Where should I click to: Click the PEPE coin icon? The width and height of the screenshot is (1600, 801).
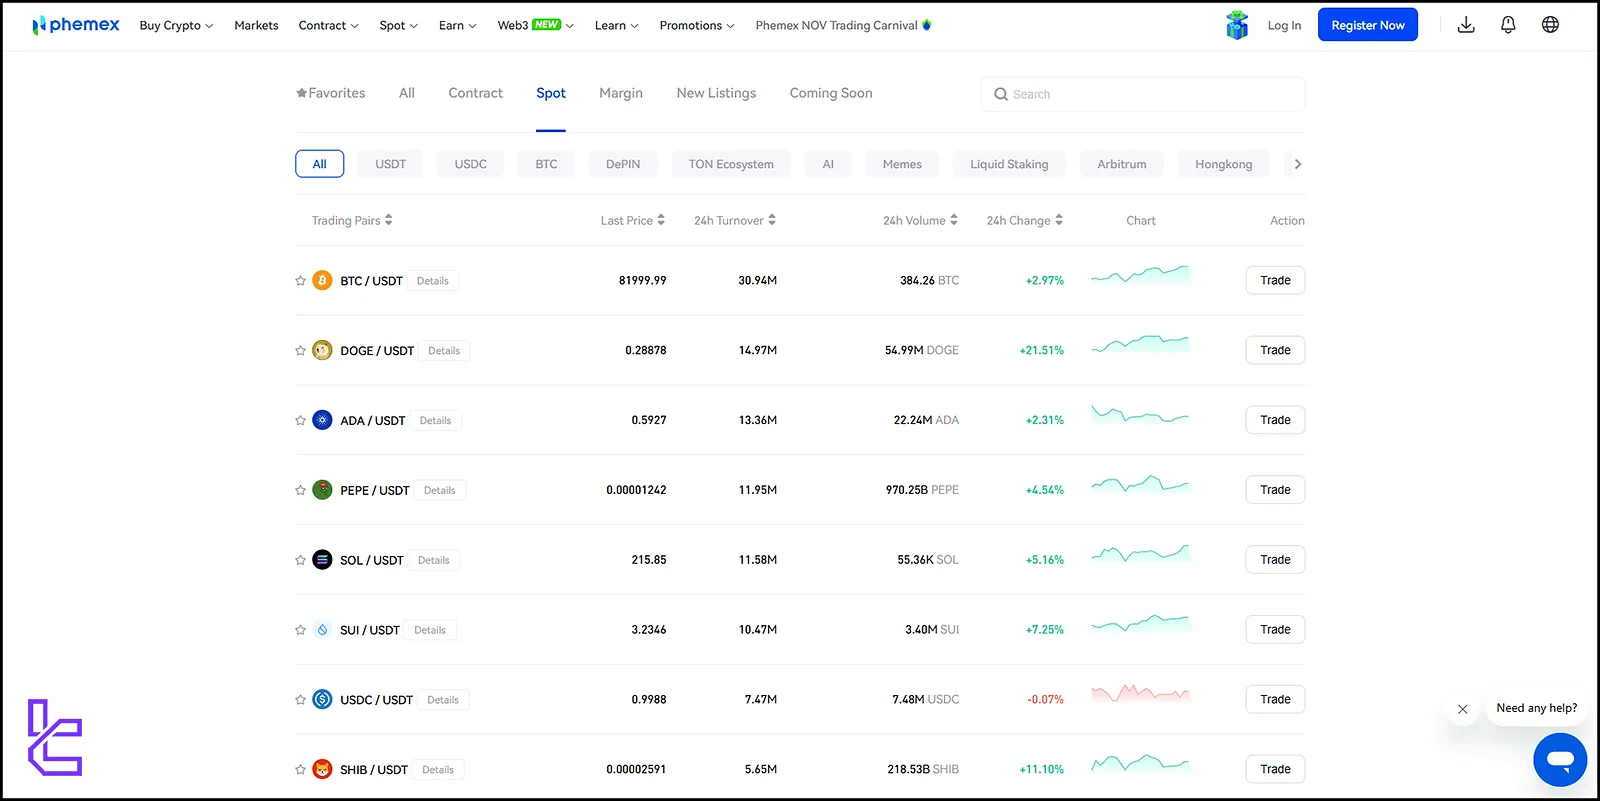(x=322, y=490)
